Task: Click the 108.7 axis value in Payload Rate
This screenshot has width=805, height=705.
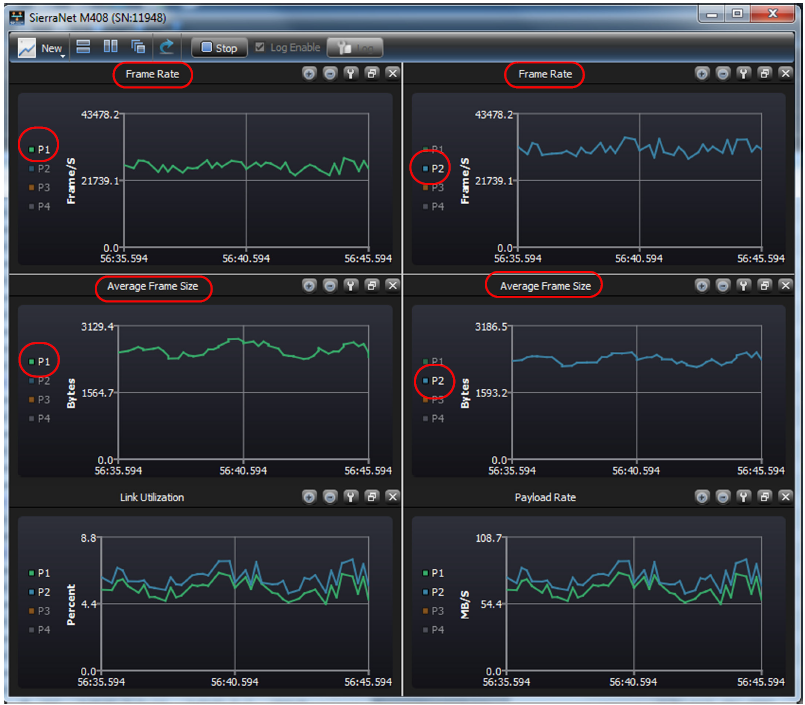Action: pyautogui.click(x=488, y=538)
